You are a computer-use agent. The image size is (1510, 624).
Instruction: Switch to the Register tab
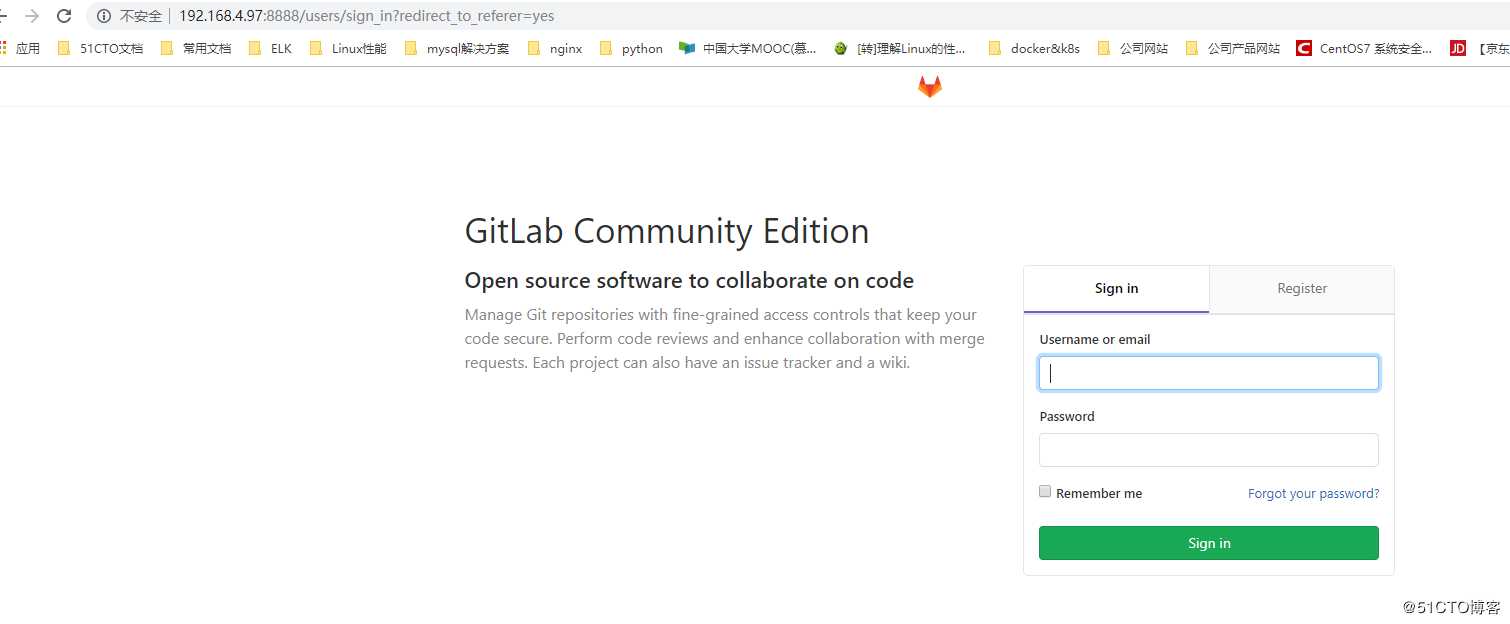tap(1302, 289)
